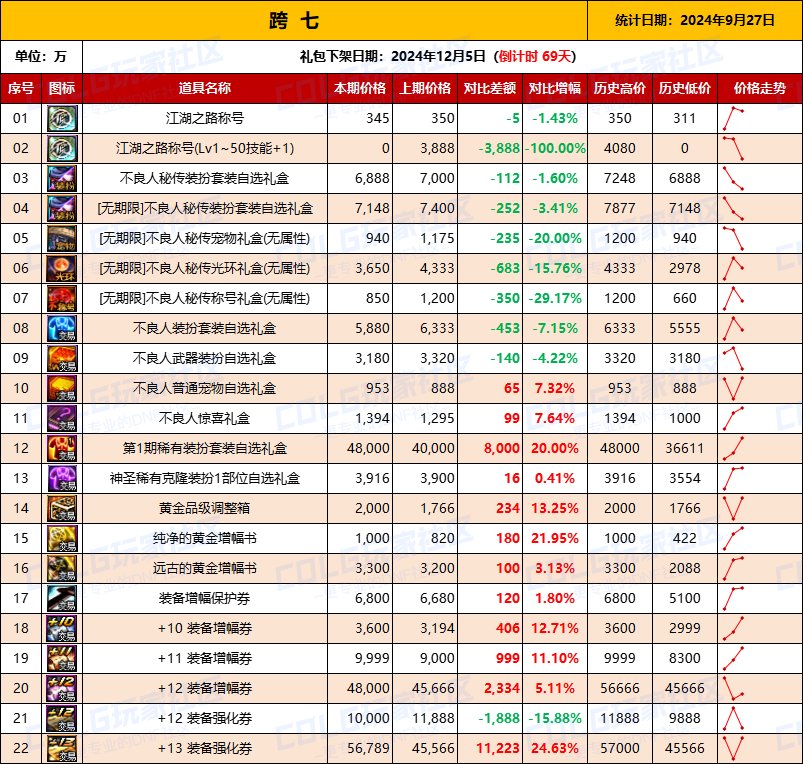
Task: Click the 道具名称 column header
Action: click(x=205, y=89)
